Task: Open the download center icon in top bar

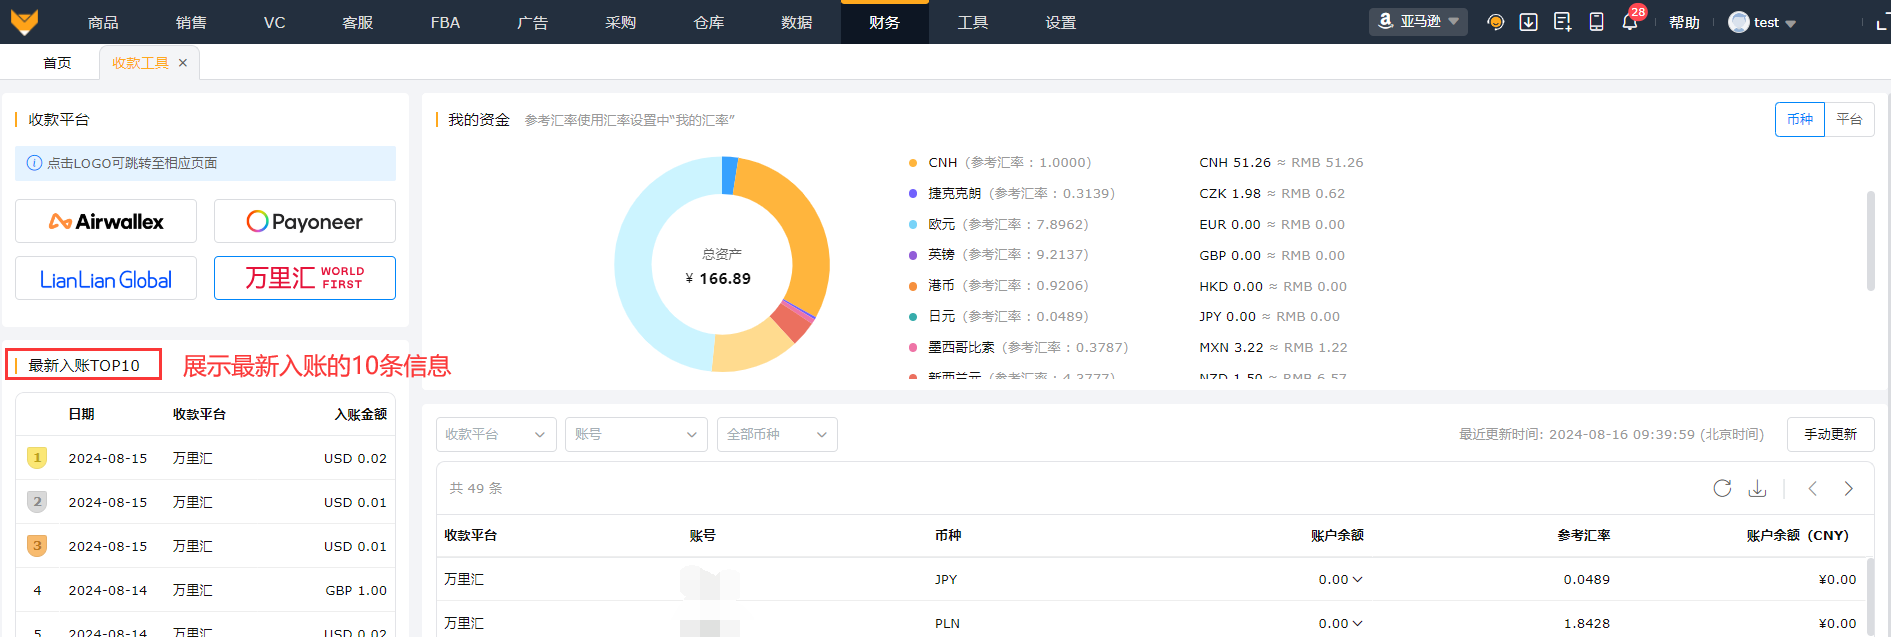Action: pyautogui.click(x=1528, y=22)
